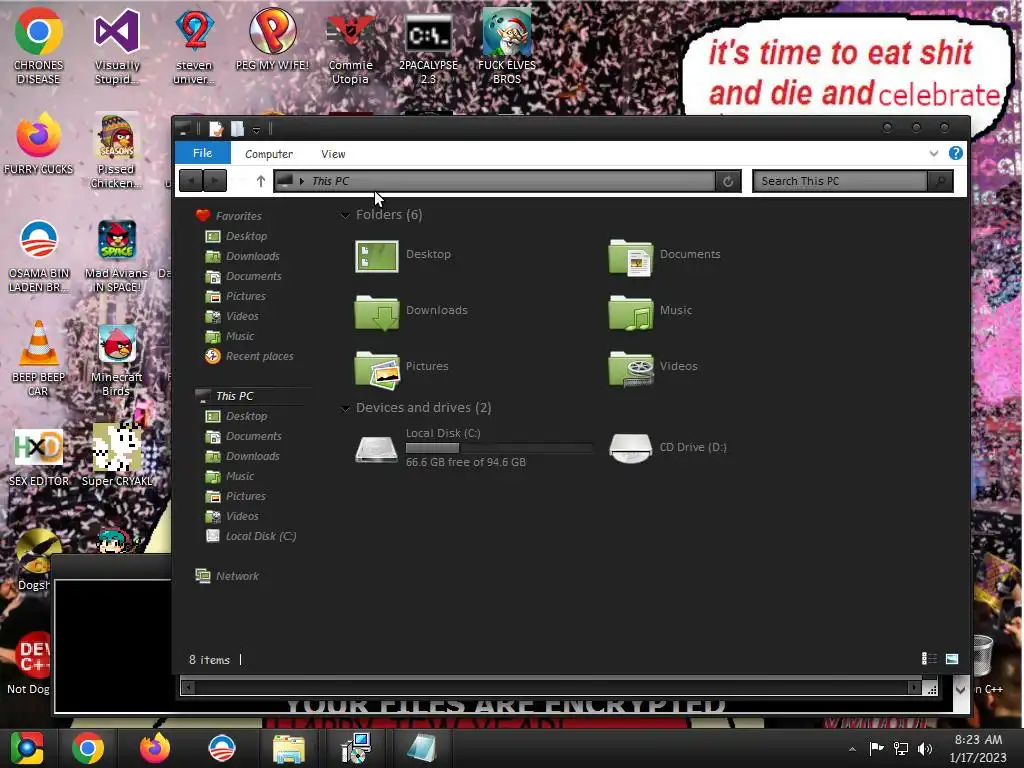Go up one folder level arrow
This screenshot has width=1024, height=768.
tap(261, 181)
